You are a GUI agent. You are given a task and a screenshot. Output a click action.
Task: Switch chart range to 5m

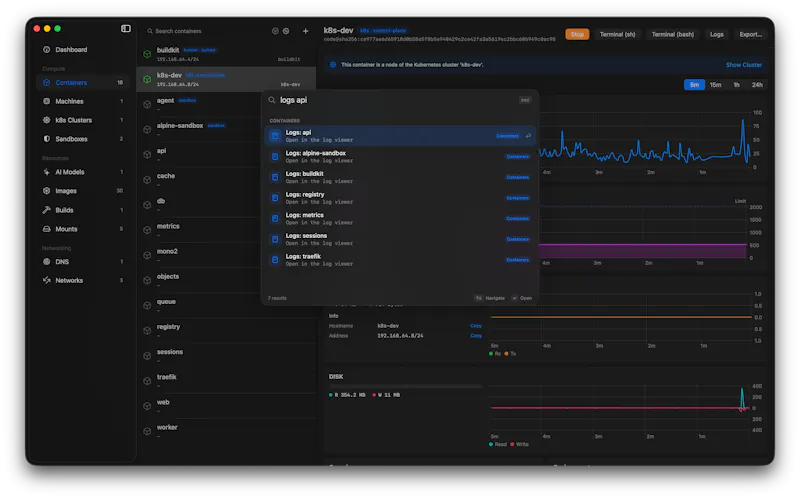[694, 85]
